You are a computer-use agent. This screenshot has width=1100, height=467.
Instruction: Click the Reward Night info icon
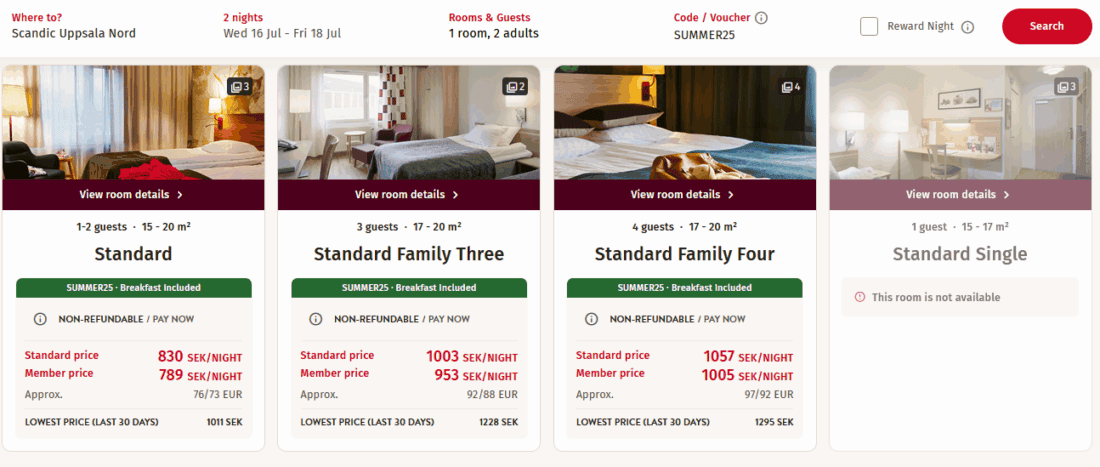(x=967, y=27)
